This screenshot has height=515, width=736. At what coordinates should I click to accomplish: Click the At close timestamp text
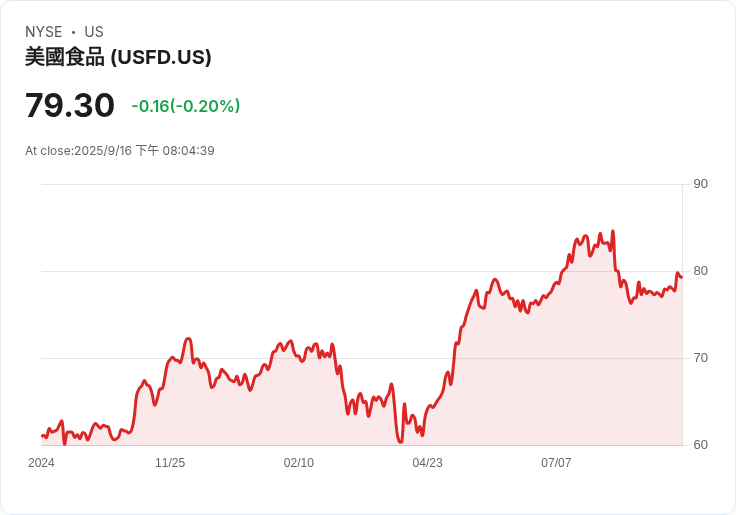[120, 151]
